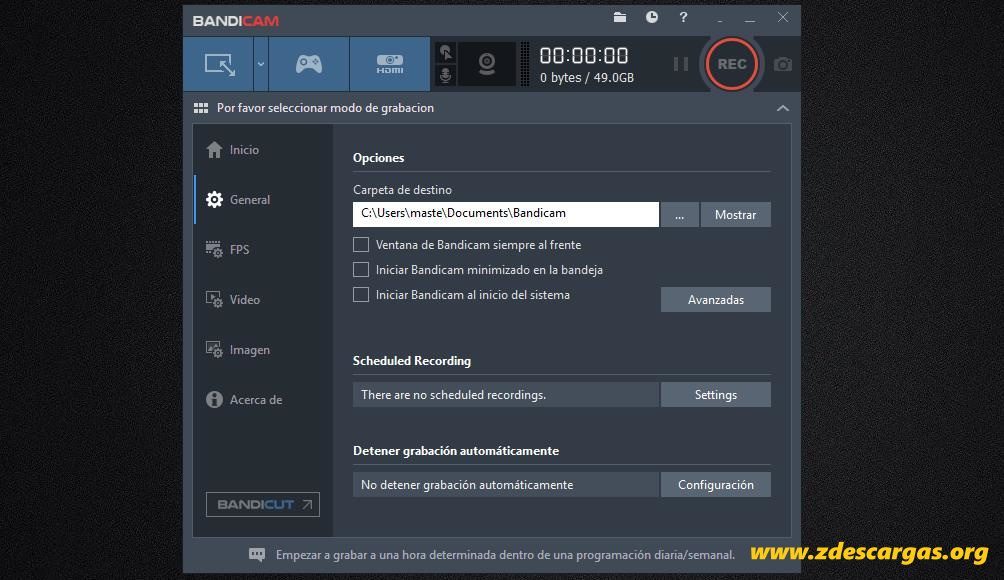This screenshot has width=1004, height=580.
Task: Click the Bandicut link button
Action: coord(263,504)
